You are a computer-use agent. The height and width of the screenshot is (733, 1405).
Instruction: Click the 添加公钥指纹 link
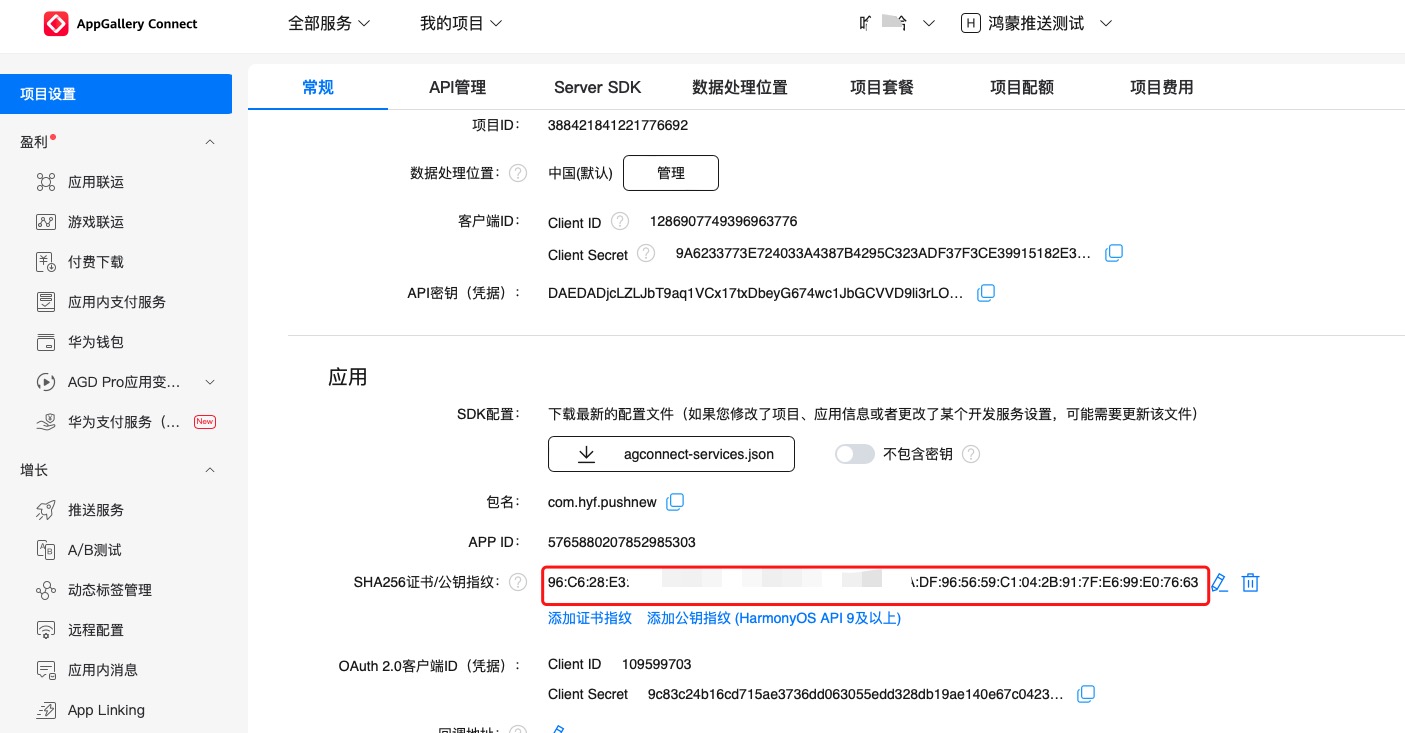coord(774,618)
